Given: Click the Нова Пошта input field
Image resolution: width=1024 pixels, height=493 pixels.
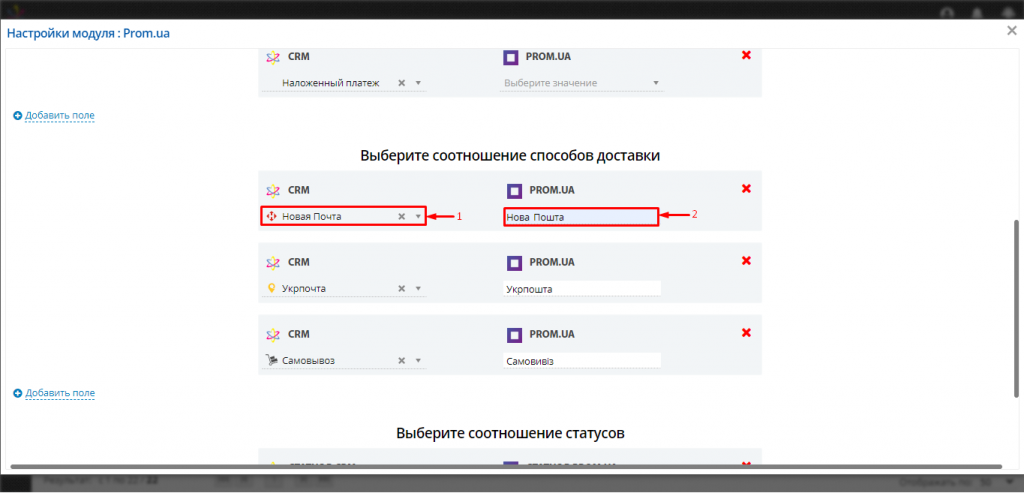Looking at the screenshot, I should [581, 217].
